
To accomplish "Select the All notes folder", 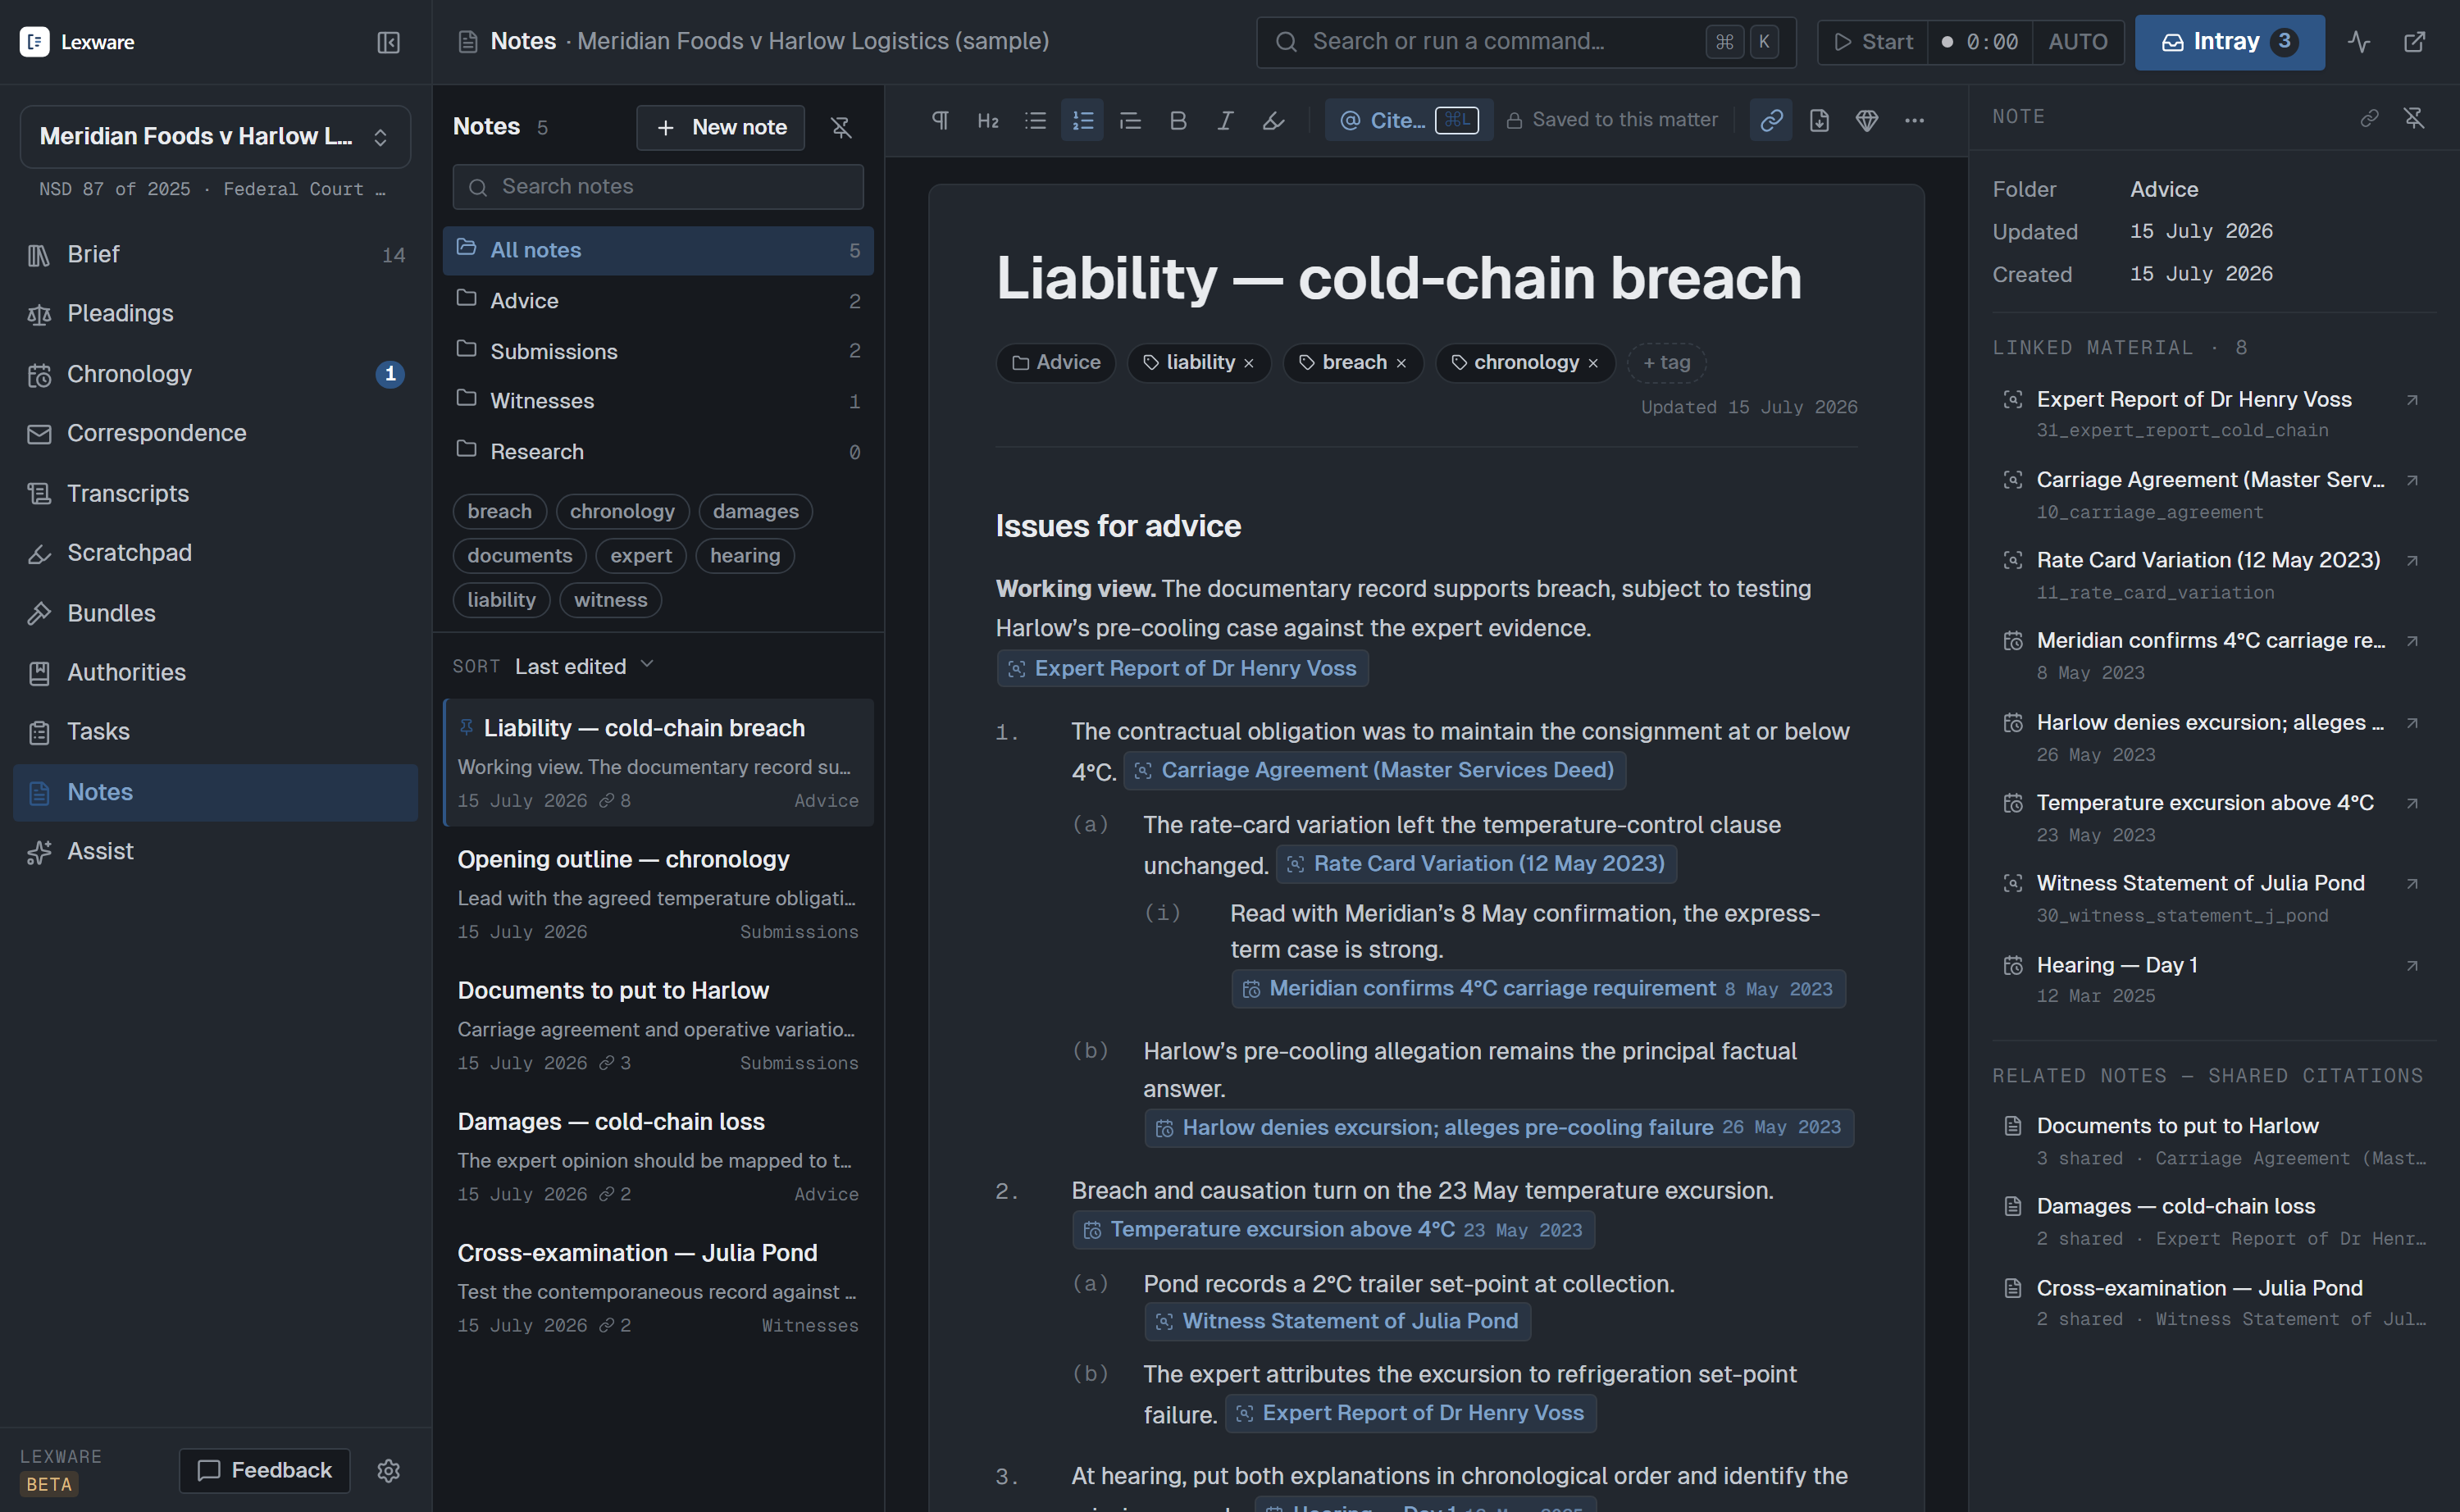I will click(658, 250).
